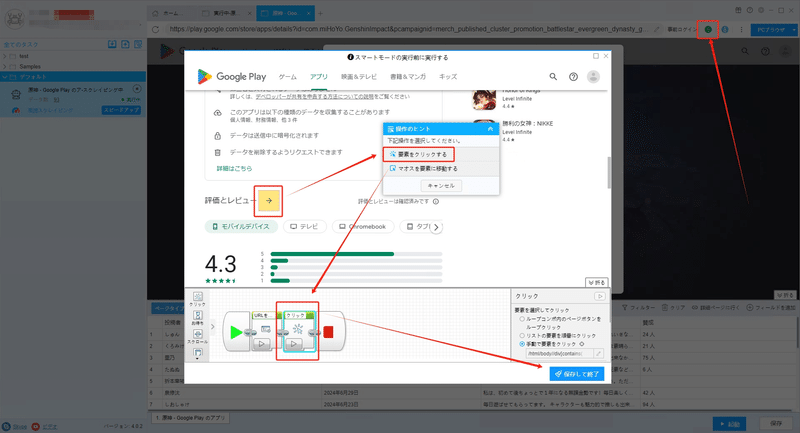Open the three-dot more options menu
This screenshot has width=800, height=433.
741,30
